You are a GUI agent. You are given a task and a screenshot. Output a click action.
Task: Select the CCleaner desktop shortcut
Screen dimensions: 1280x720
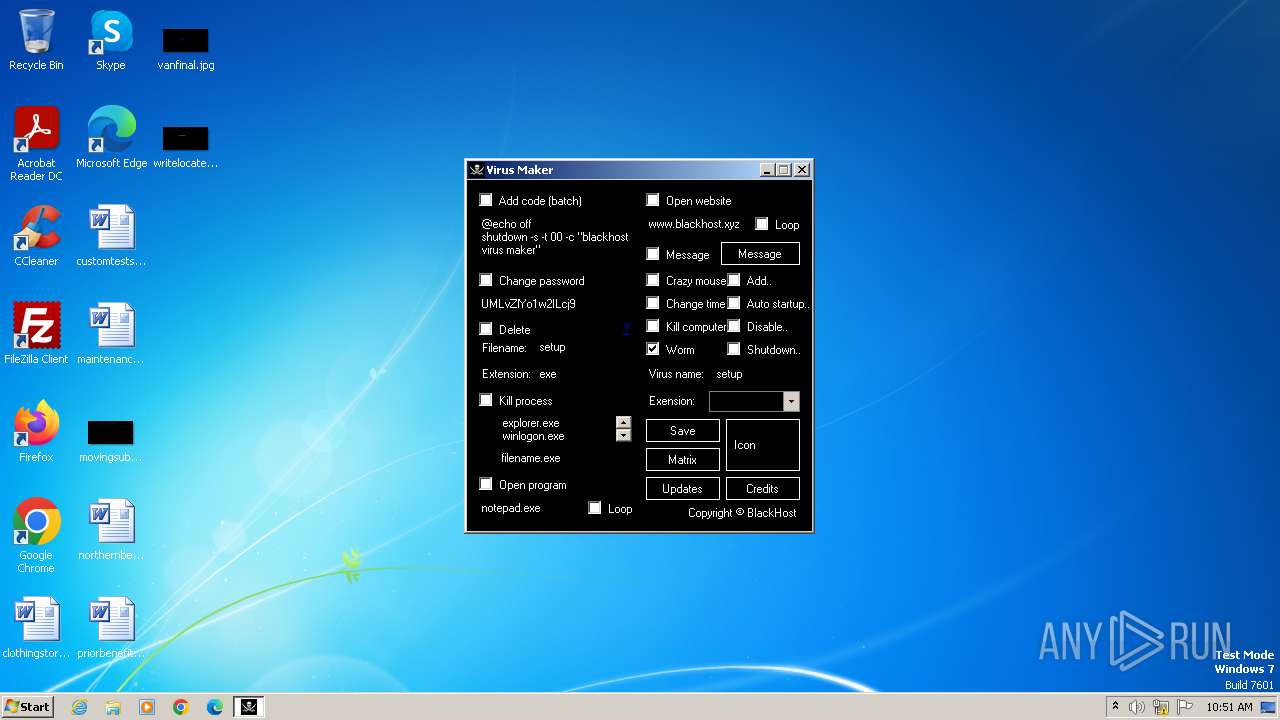click(36, 236)
